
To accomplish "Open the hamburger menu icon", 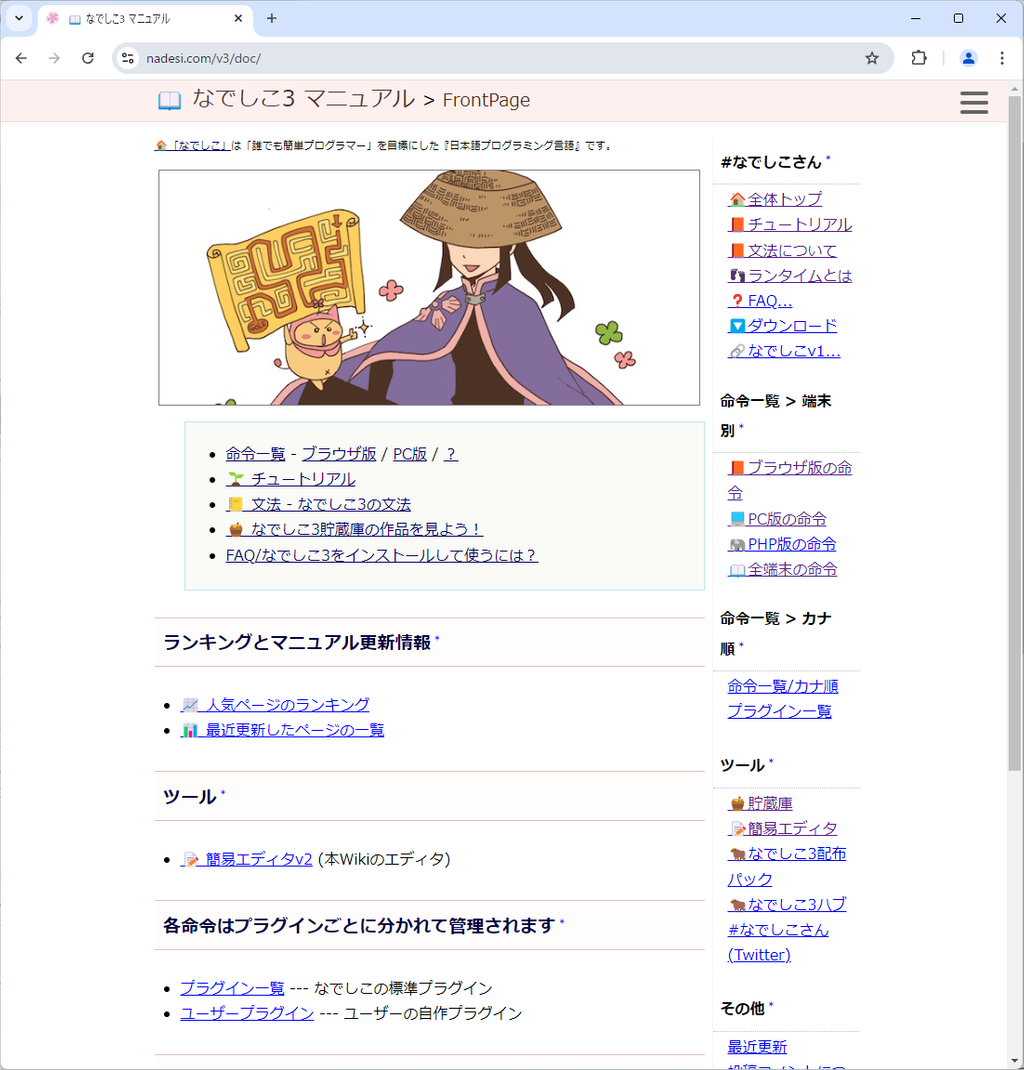I will 973,102.
